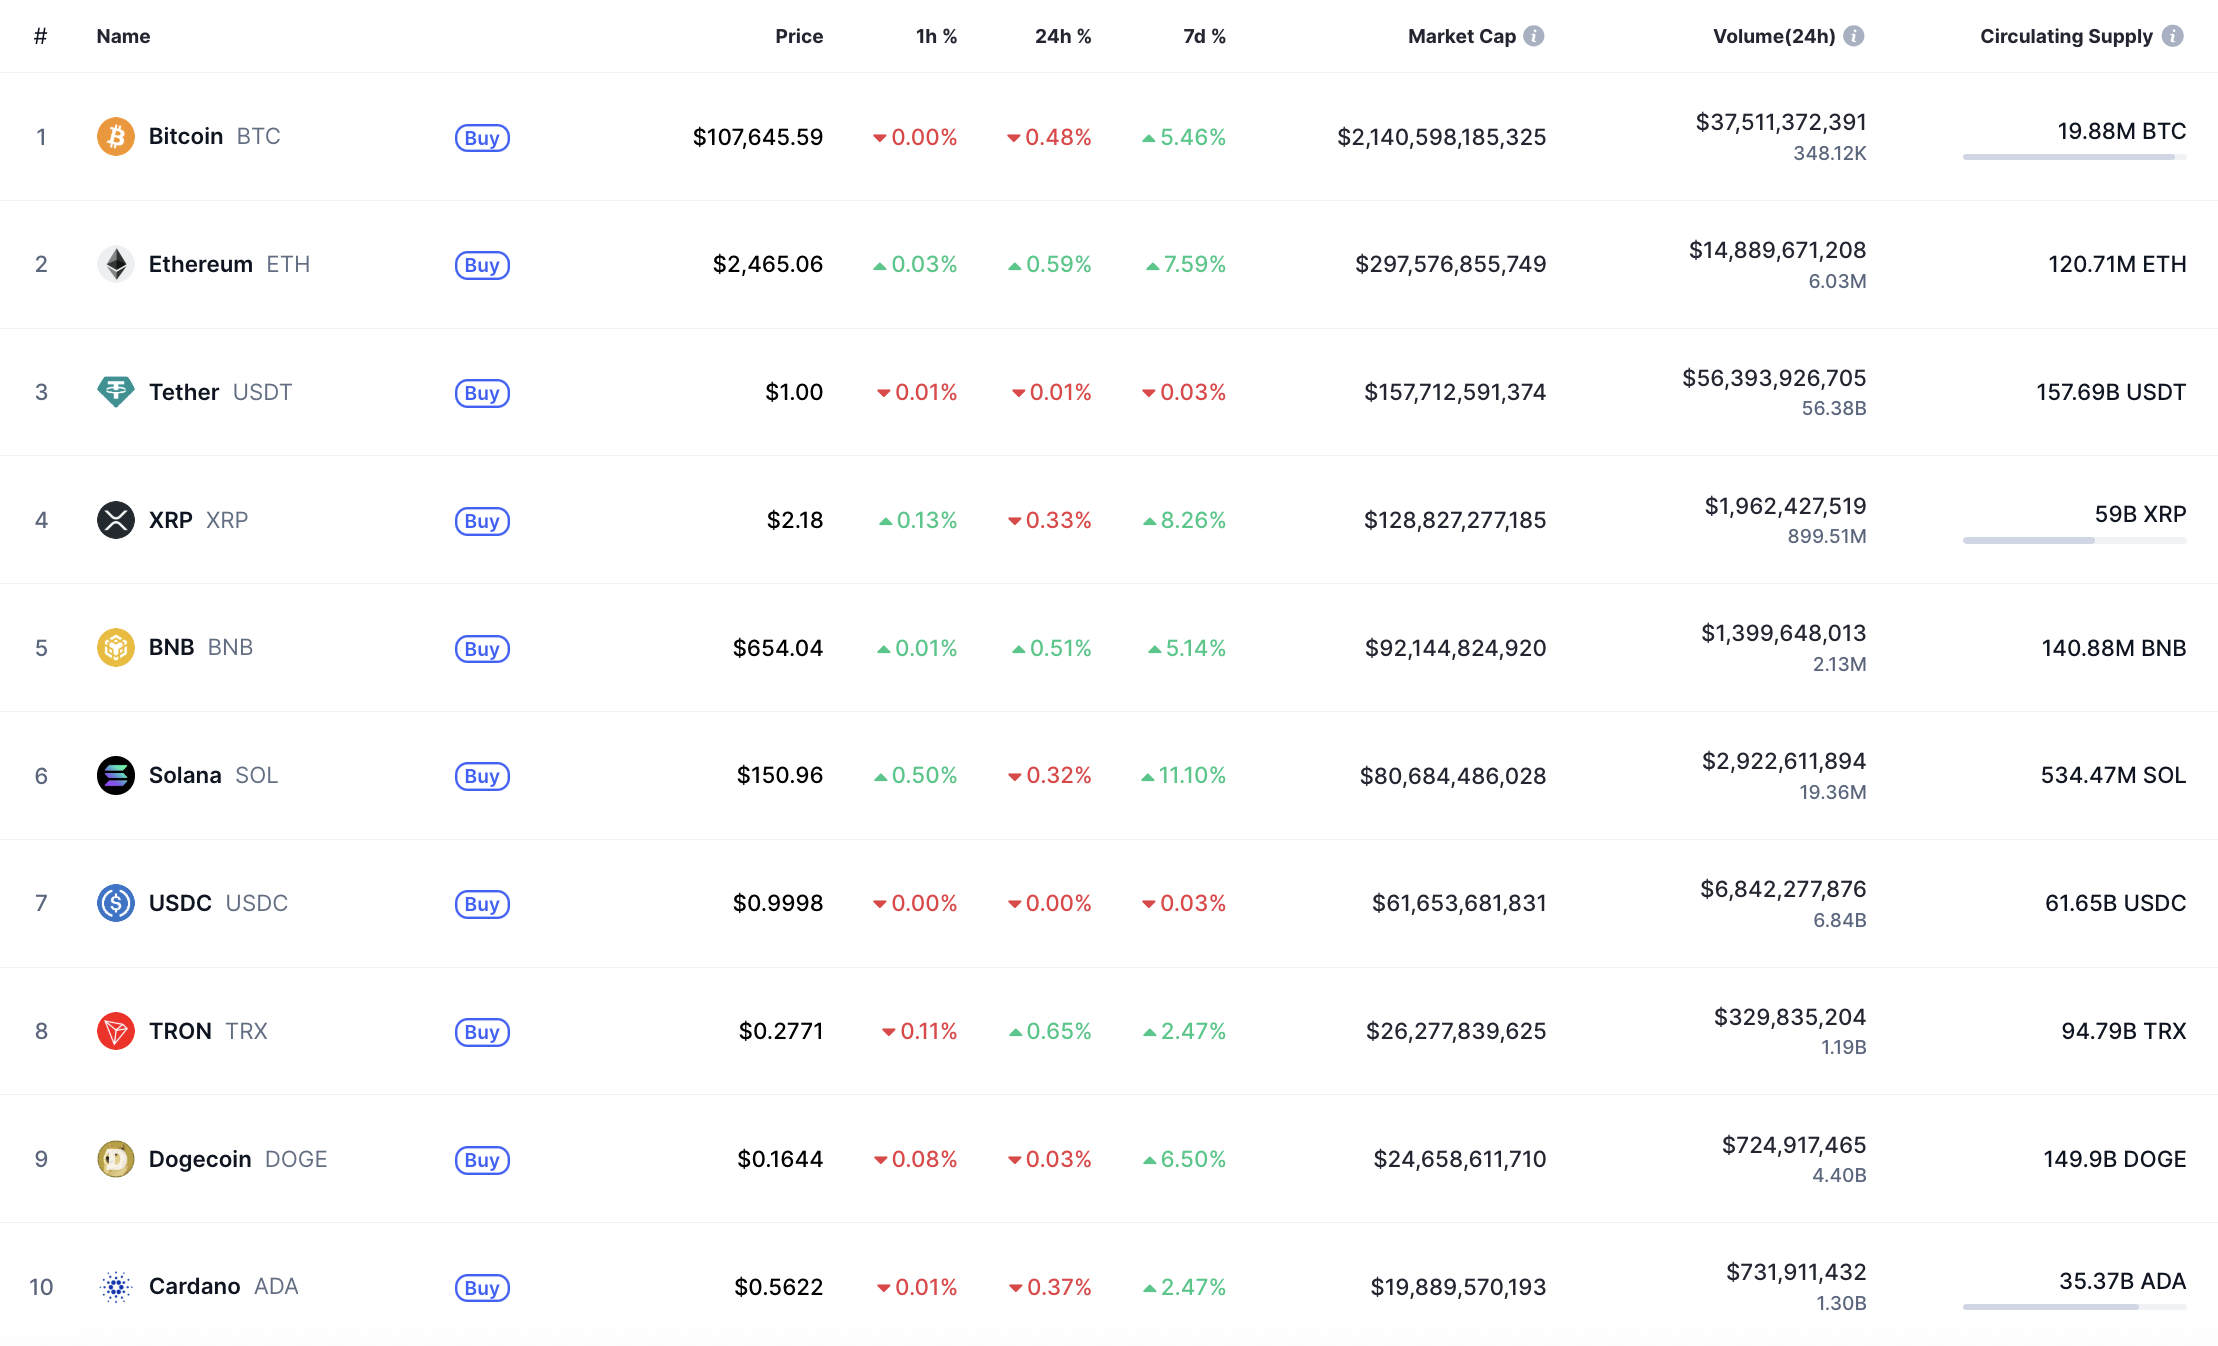2218x1346 pixels.
Task: Click the Tether logo icon
Action: click(x=116, y=392)
